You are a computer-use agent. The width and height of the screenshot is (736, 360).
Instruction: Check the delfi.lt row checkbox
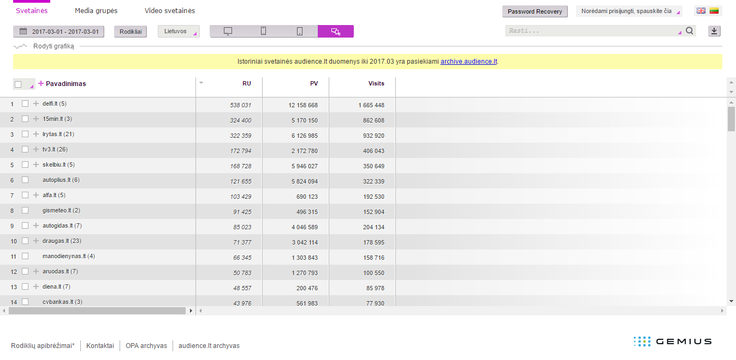pos(25,104)
